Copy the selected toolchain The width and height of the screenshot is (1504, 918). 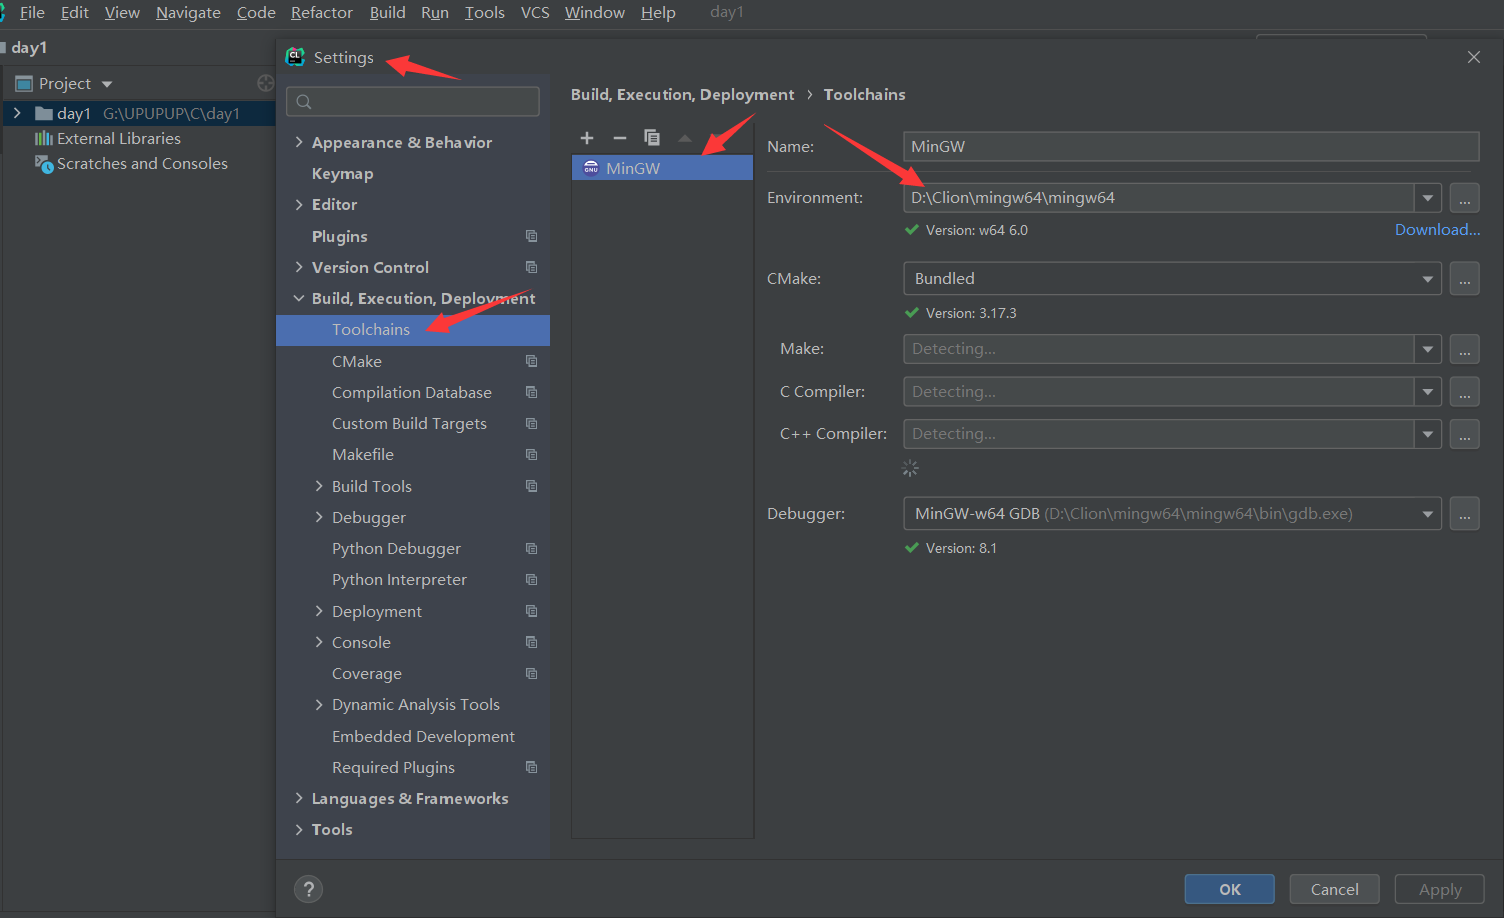[652, 138]
